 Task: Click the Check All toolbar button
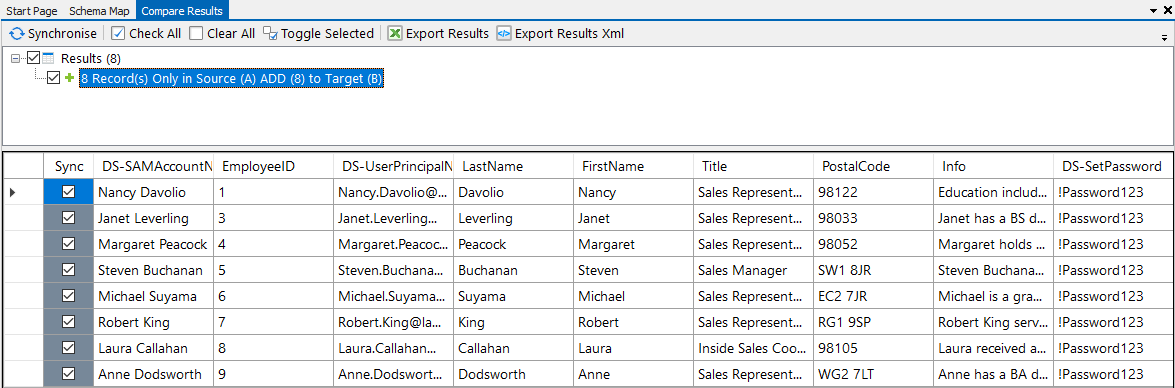[146, 34]
